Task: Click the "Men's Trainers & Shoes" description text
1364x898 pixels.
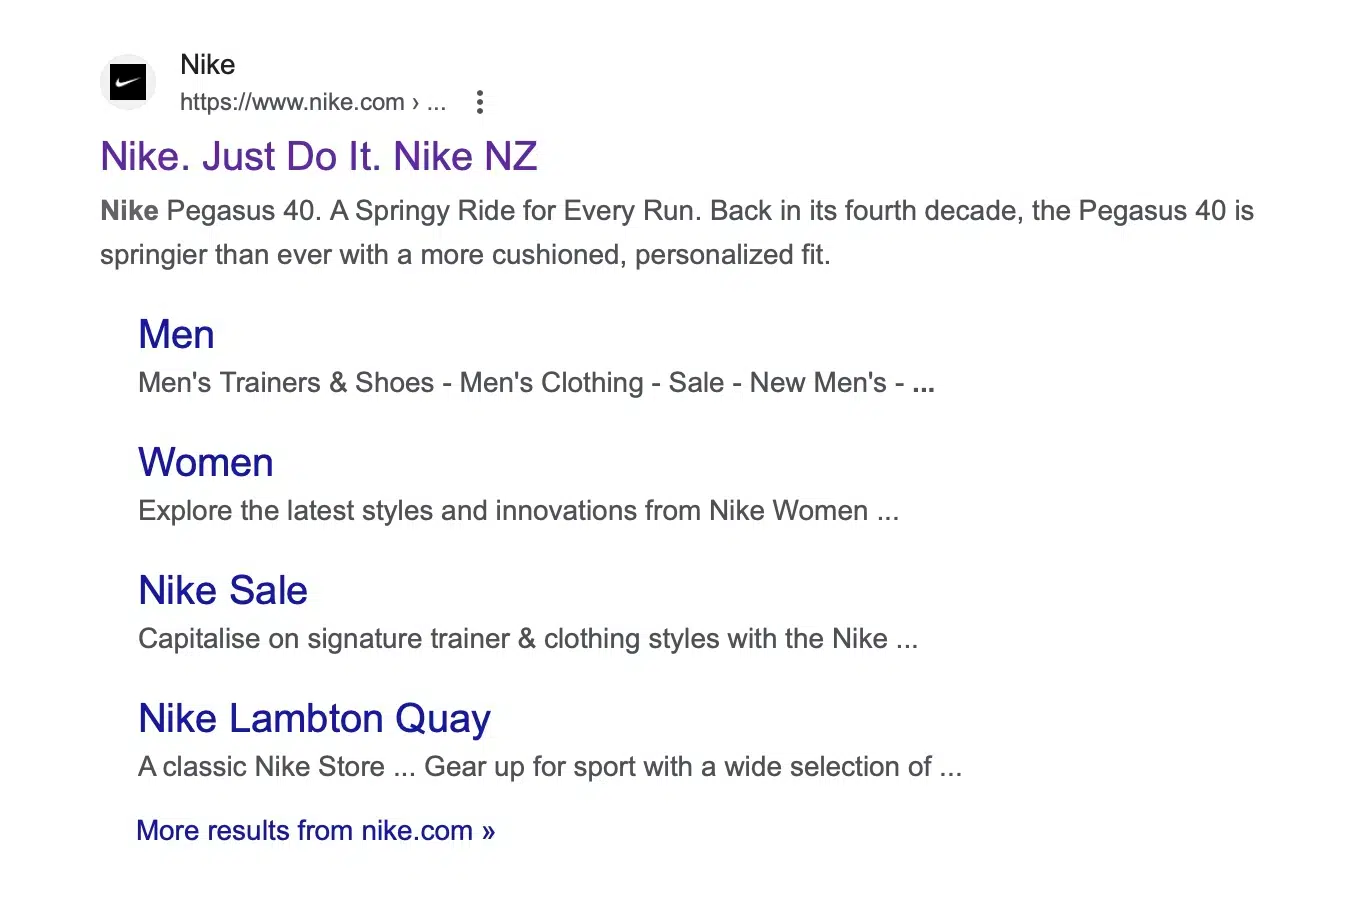Action: click(x=286, y=383)
